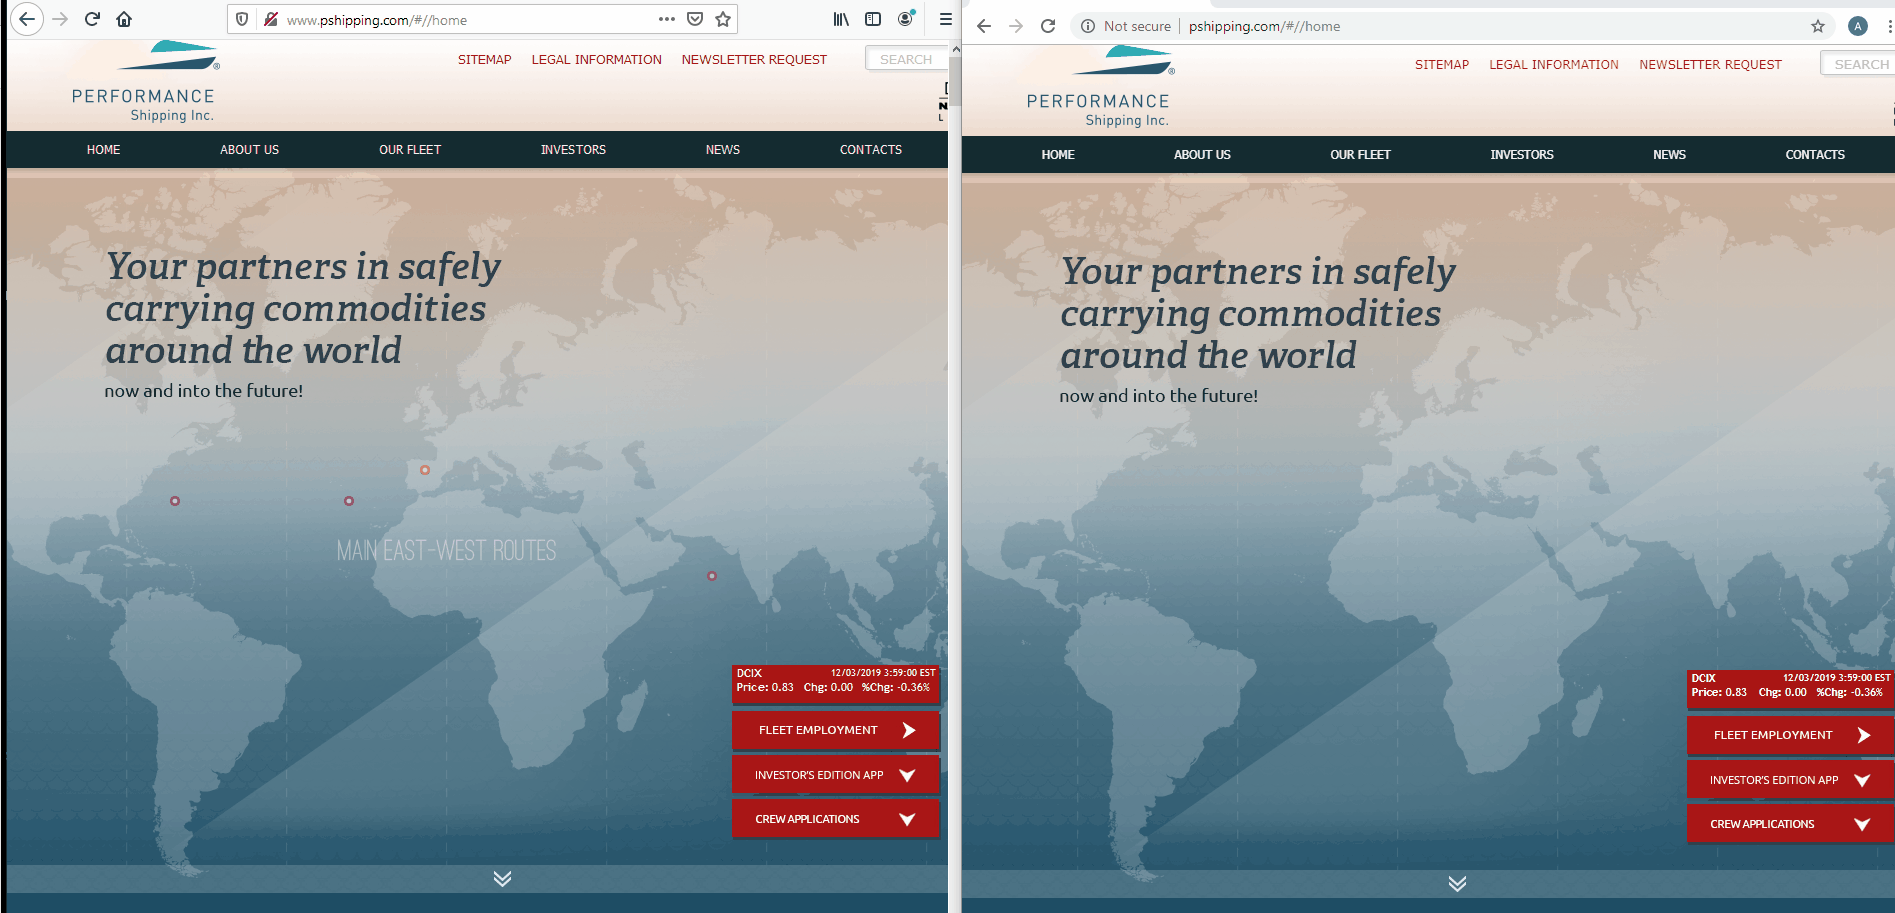Open the Firefox account profile icon
Image resolution: width=1895 pixels, height=913 pixels.
pyautogui.click(x=905, y=18)
